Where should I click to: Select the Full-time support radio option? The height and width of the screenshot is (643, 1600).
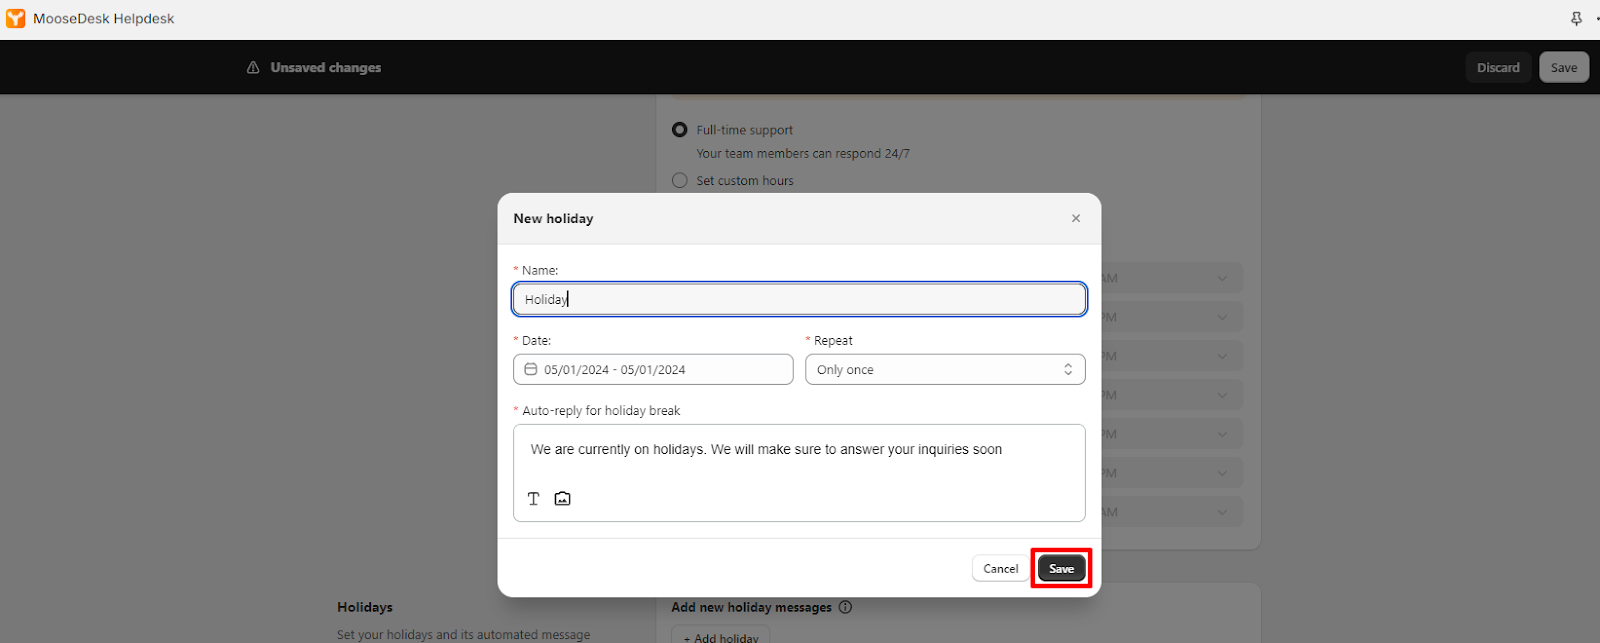(x=680, y=130)
